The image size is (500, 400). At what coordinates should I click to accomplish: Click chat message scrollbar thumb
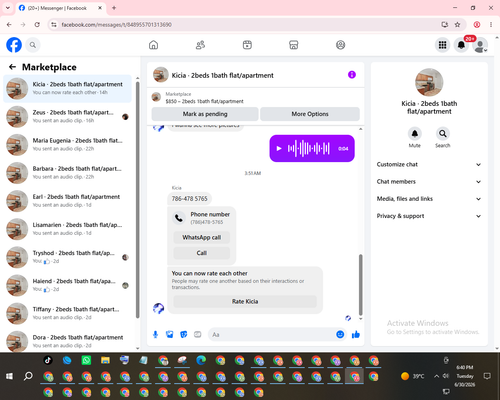pyautogui.click(x=360, y=285)
